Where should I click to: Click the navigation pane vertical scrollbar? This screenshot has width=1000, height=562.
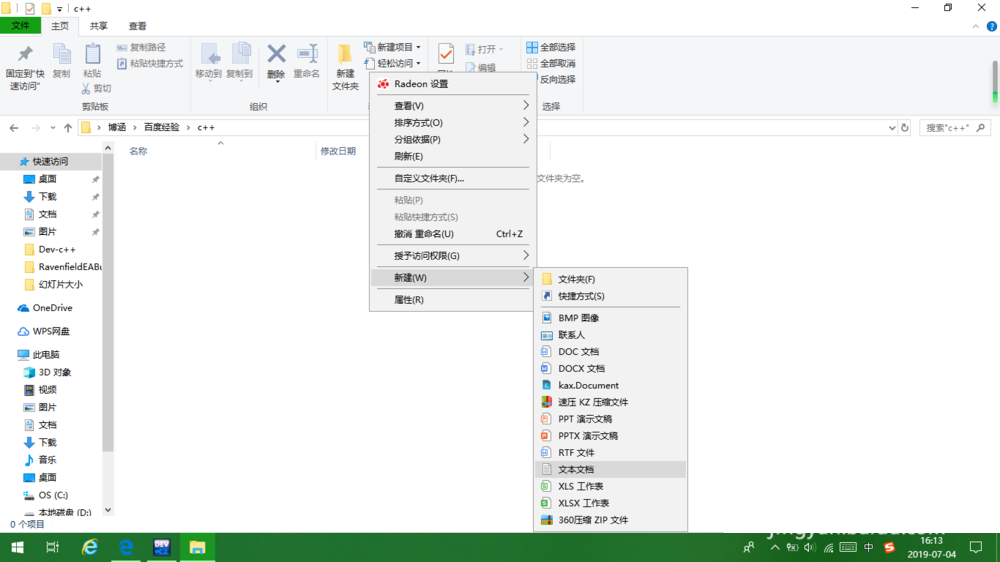click(x=108, y=330)
